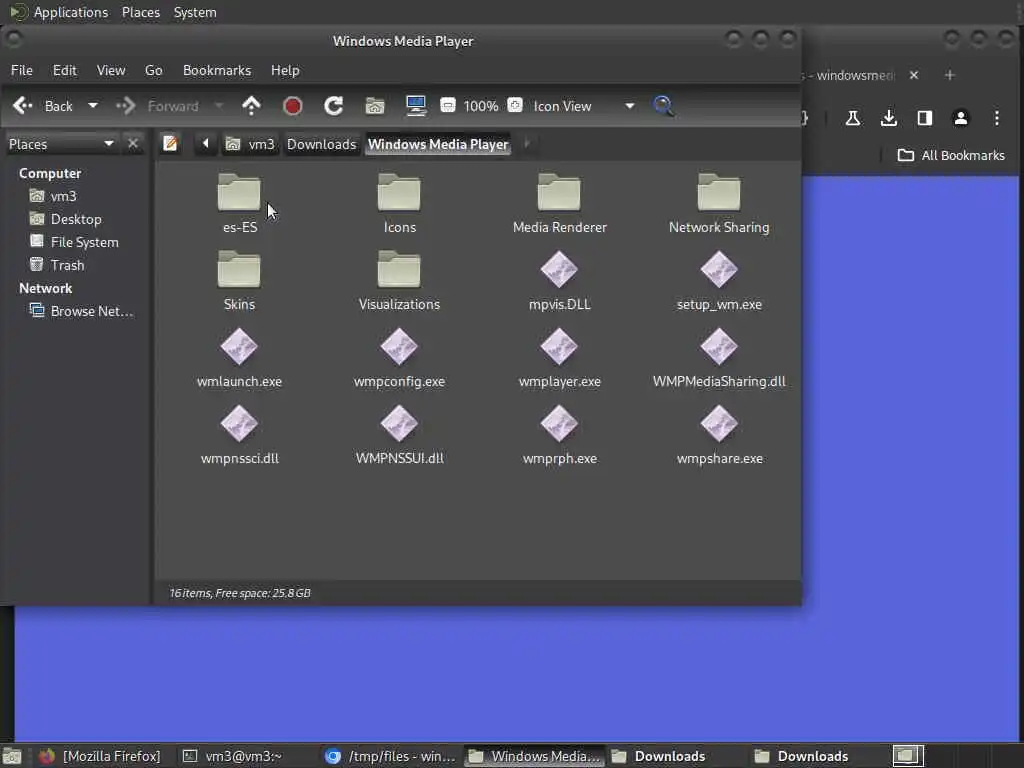Reset zoom via 100% label

coord(481,106)
